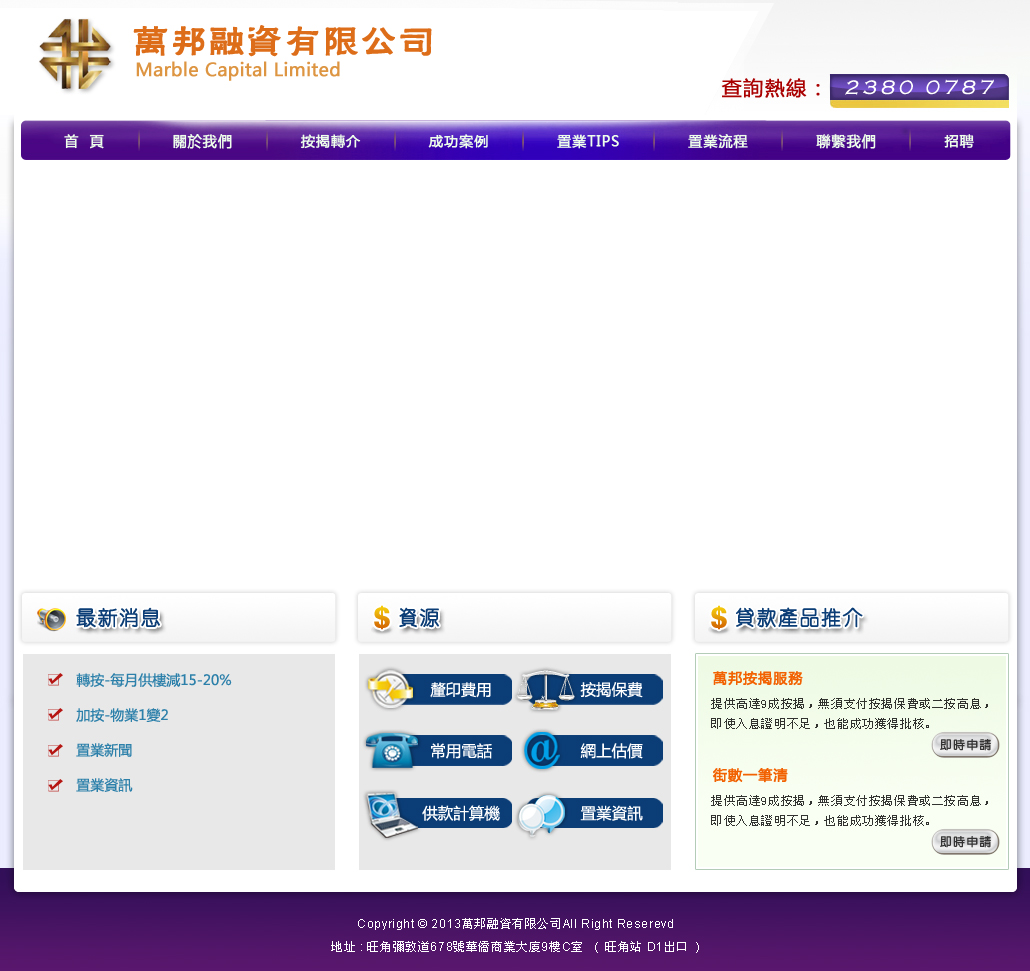
Task: Open the 聯繫我們 navigation item
Action: [x=845, y=142]
